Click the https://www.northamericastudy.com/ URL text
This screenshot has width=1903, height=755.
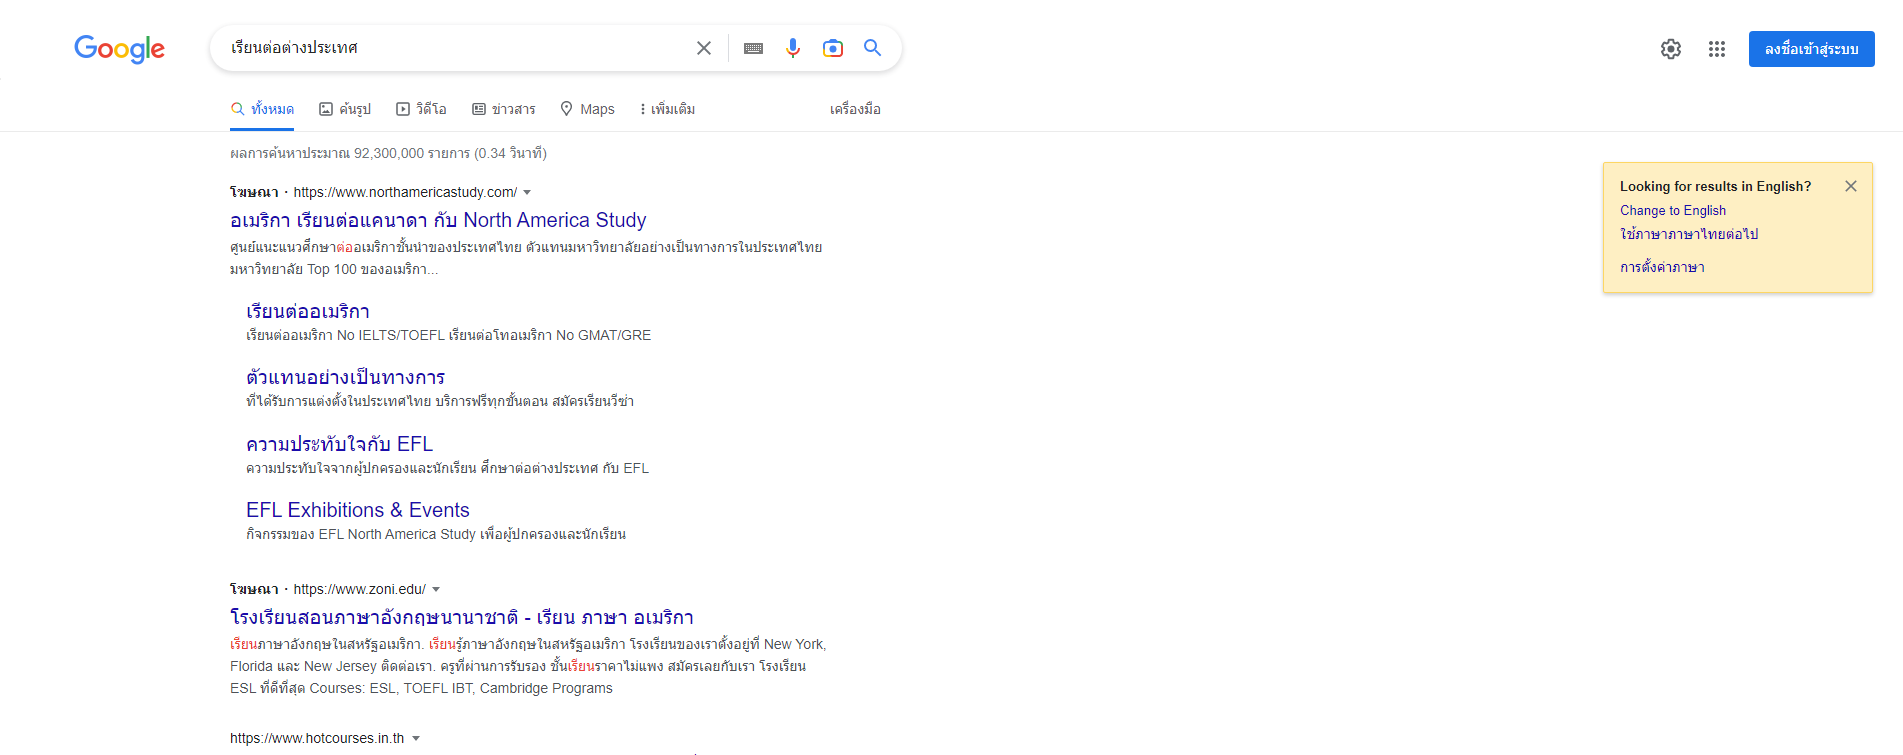point(405,192)
